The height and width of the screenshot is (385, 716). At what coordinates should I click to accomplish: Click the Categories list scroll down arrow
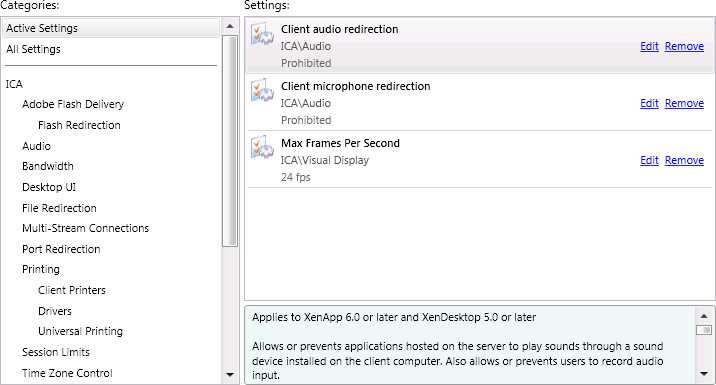coord(230,375)
